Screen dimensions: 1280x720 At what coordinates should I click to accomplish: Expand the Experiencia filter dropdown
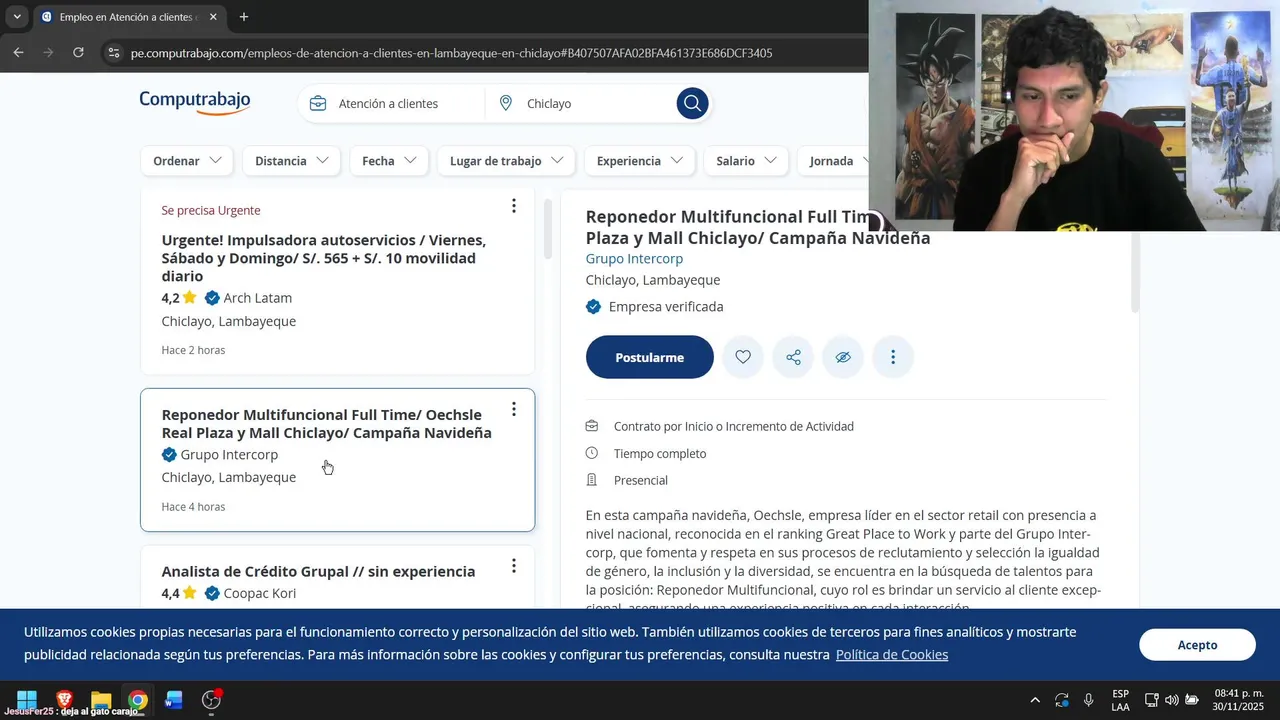[640, 161]
